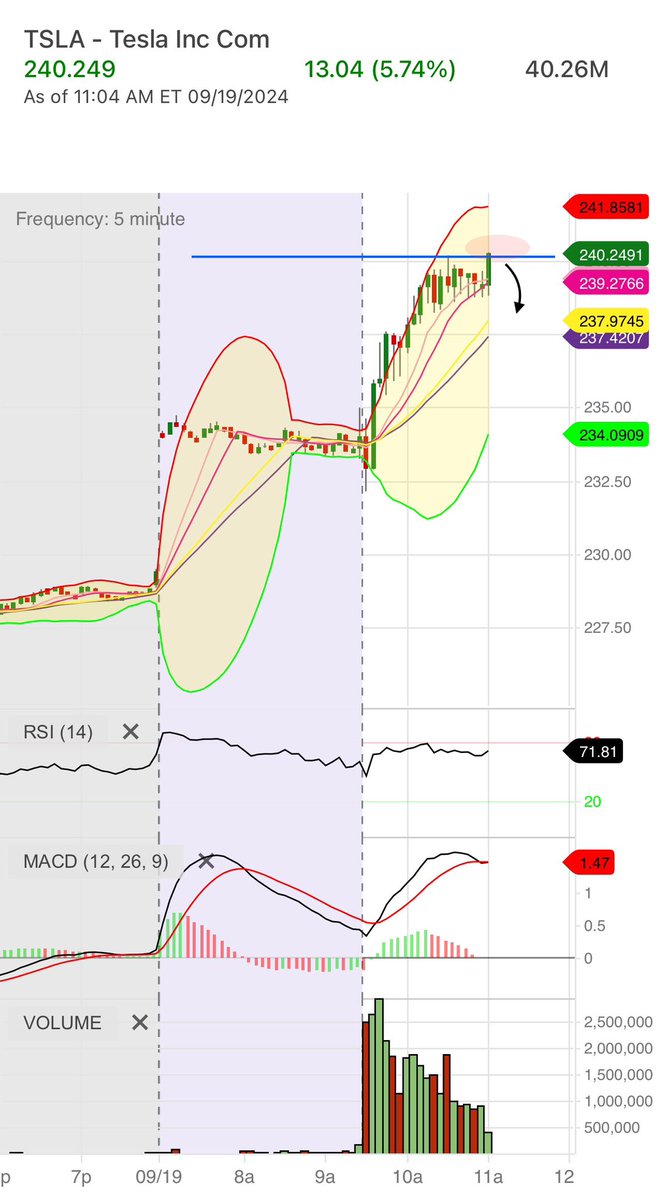Image resolution: width=668 pixels, height=1200 pixels.
Task: Select the red 241.8581 upper band tag
Action: [x=606, y=208]
